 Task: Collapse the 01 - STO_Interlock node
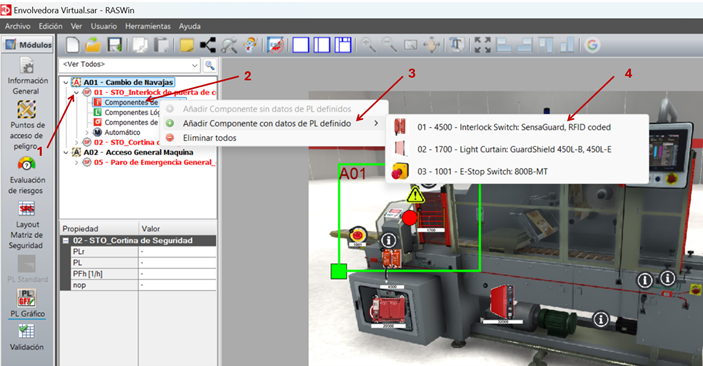point(76,92)
